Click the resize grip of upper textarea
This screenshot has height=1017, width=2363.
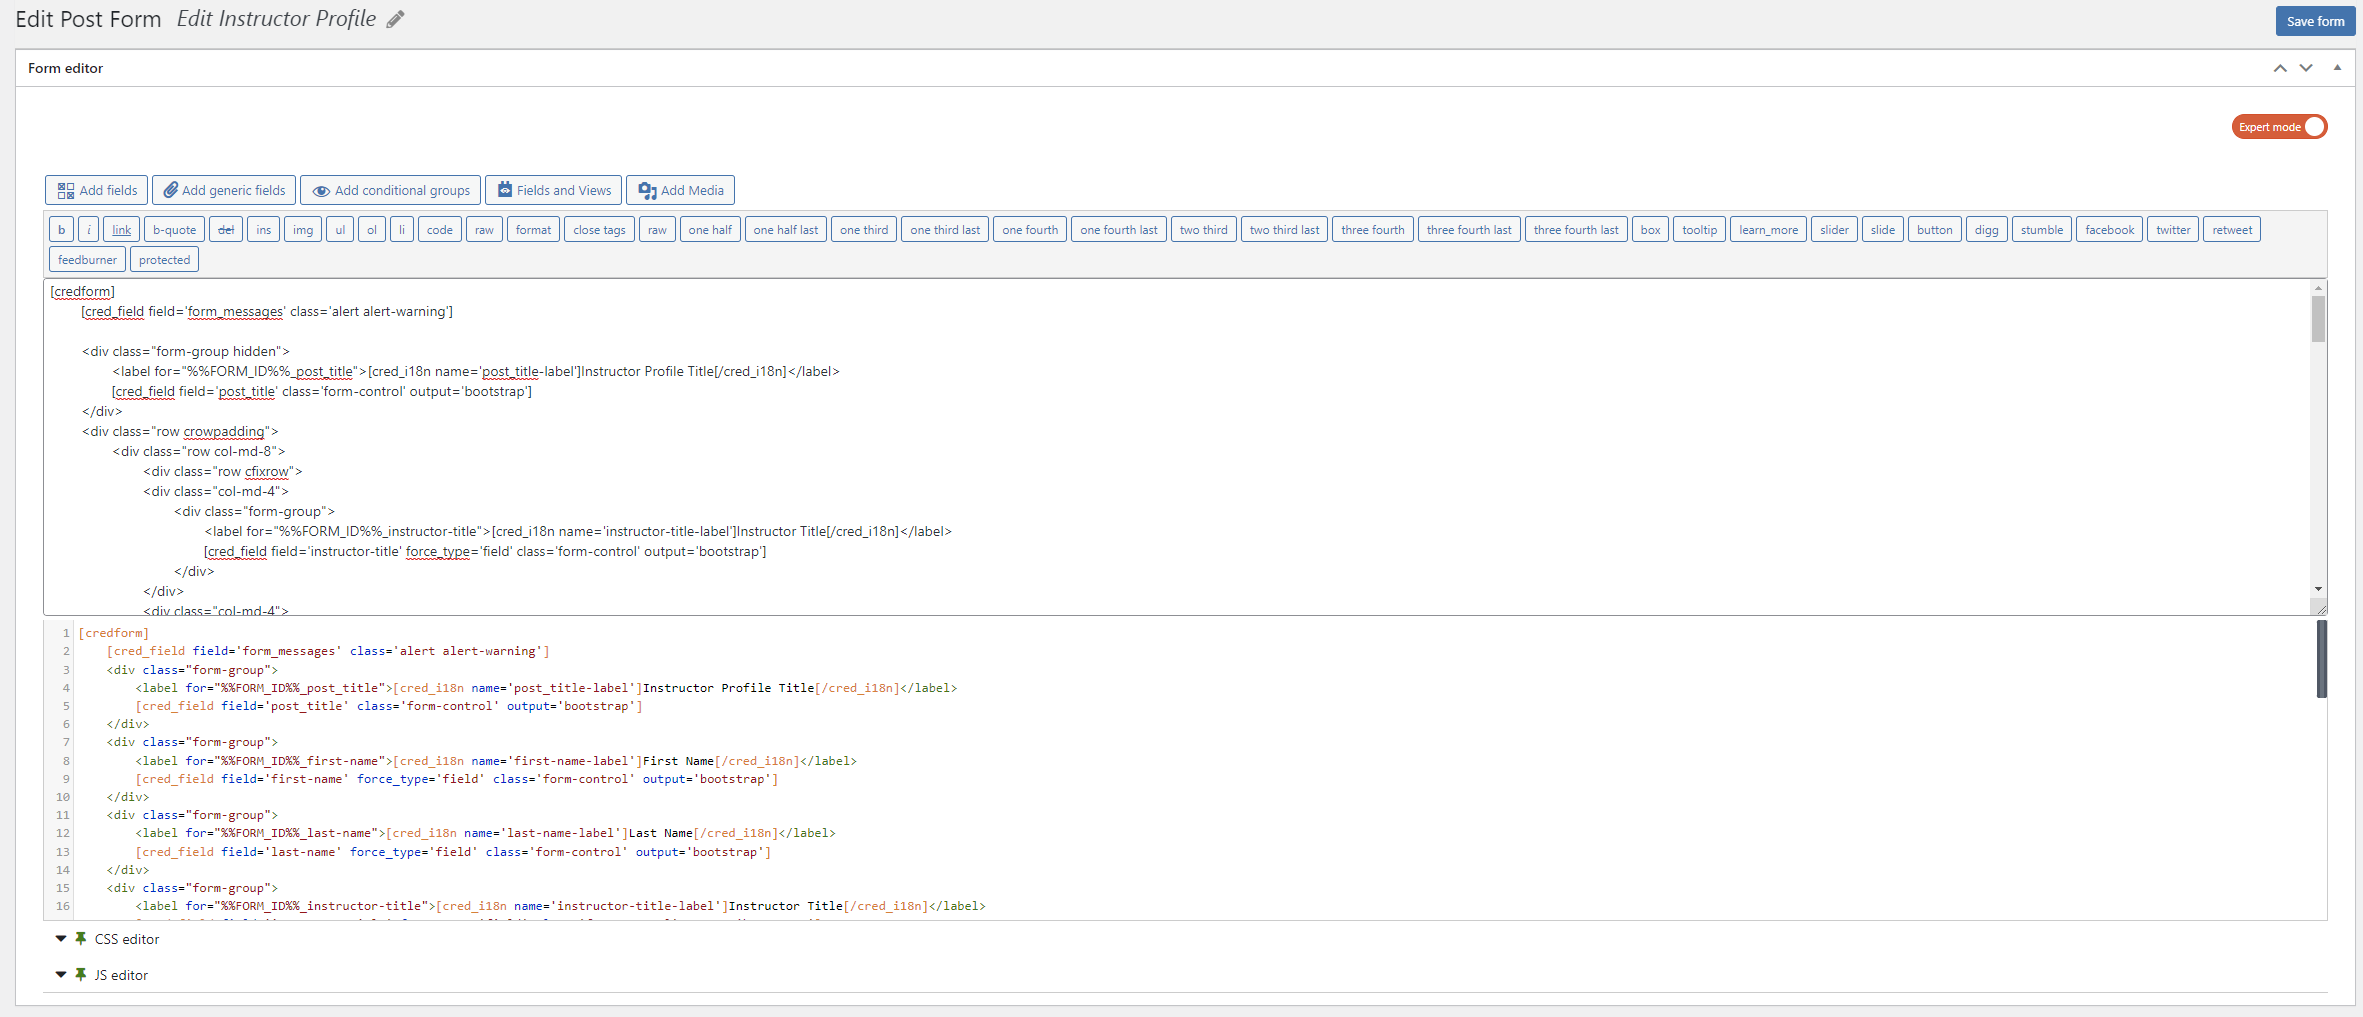click(x=2320, y=607)
